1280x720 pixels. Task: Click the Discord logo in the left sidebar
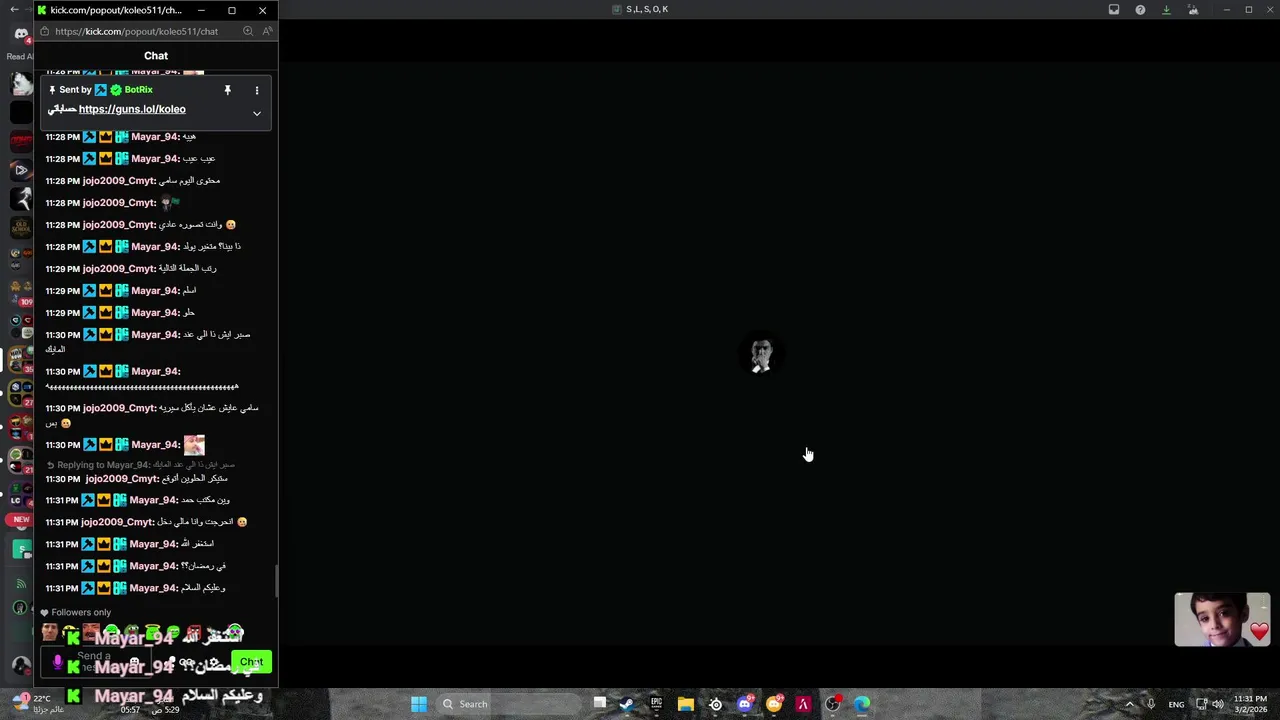click(21, 34)
